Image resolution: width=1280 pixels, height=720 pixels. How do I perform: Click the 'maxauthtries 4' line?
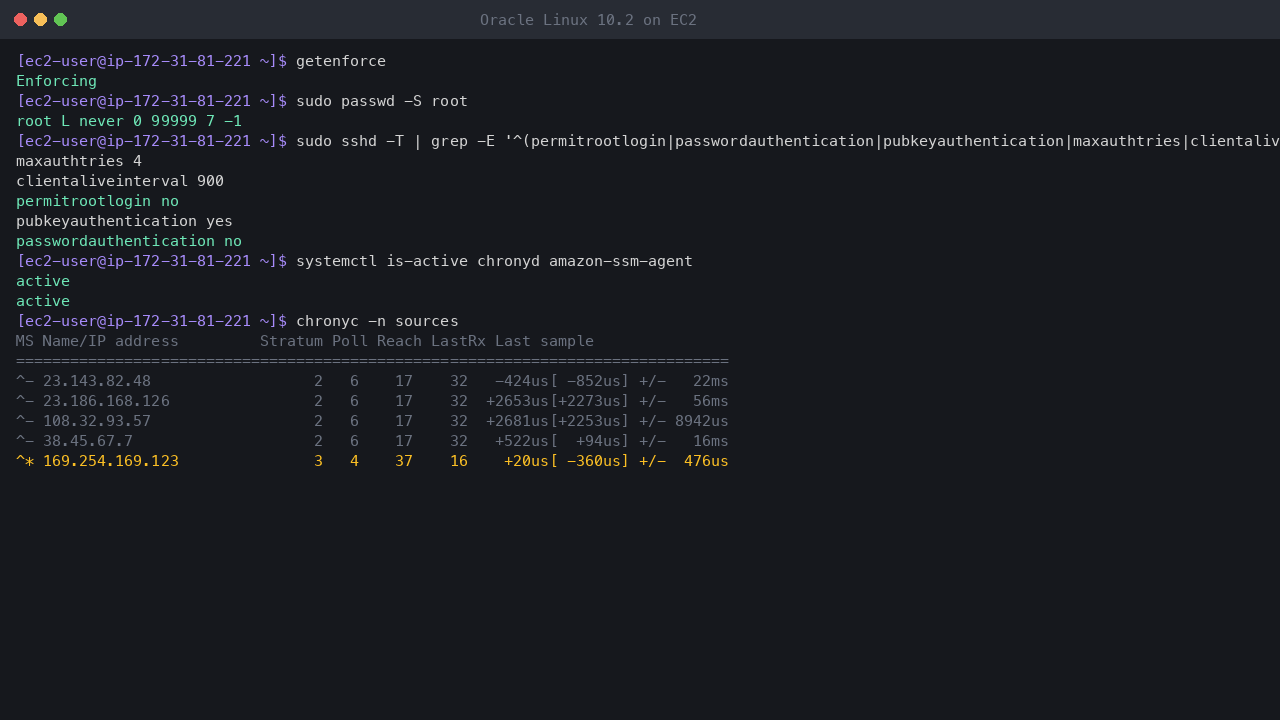79,161
